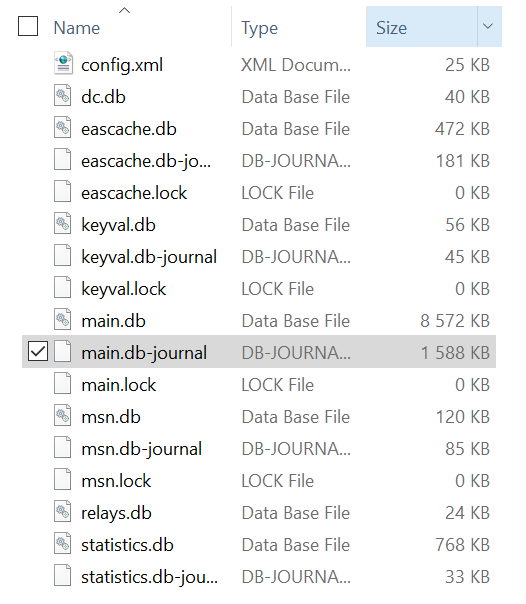The image size is (526, 604).
Task: Select the msn.db-journal file name
Action: click(x=141, y=449)
